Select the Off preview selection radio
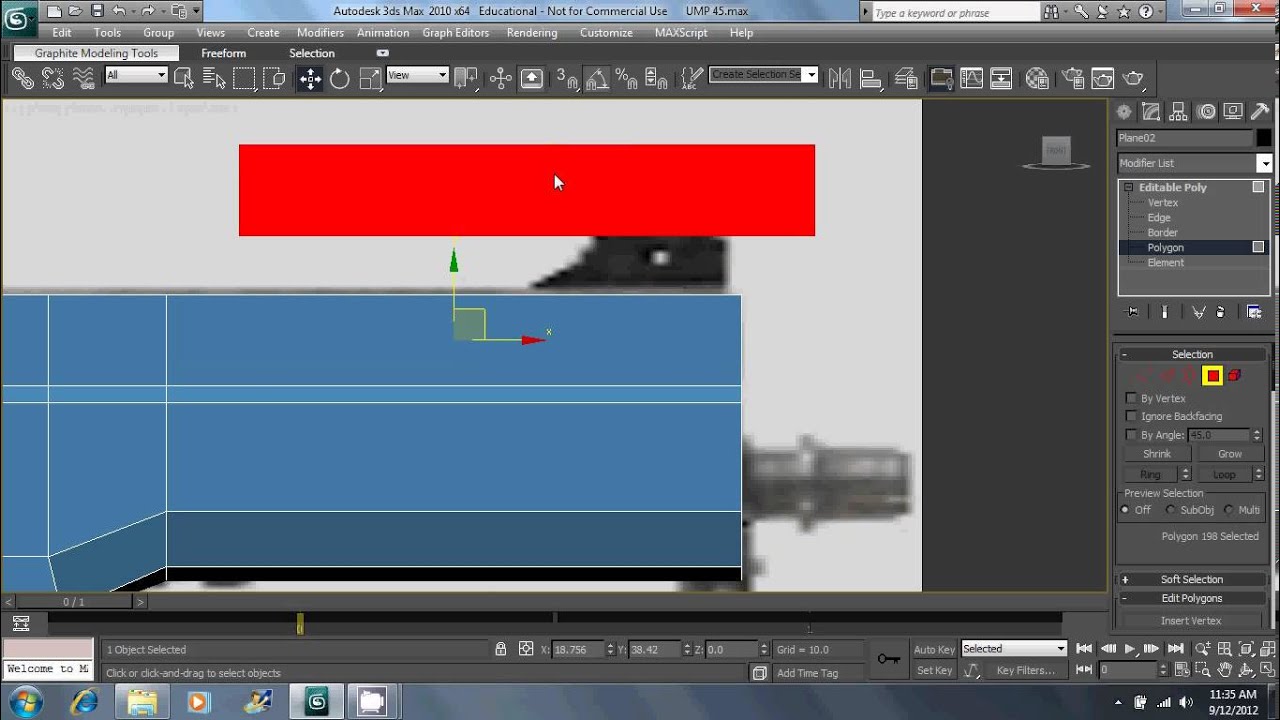Image resolution: width=1280 pixels, height=720 pixels. [x=1125, y=510]
